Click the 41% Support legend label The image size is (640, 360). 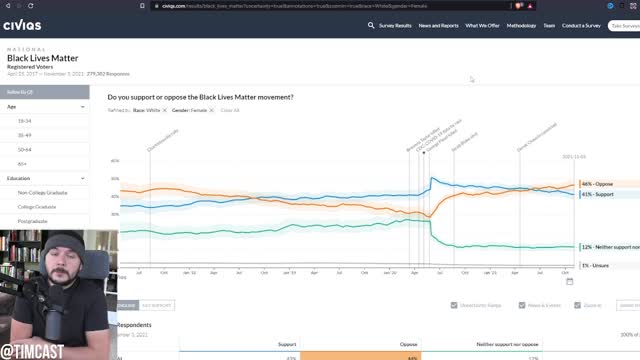click(x=597, y=194)
